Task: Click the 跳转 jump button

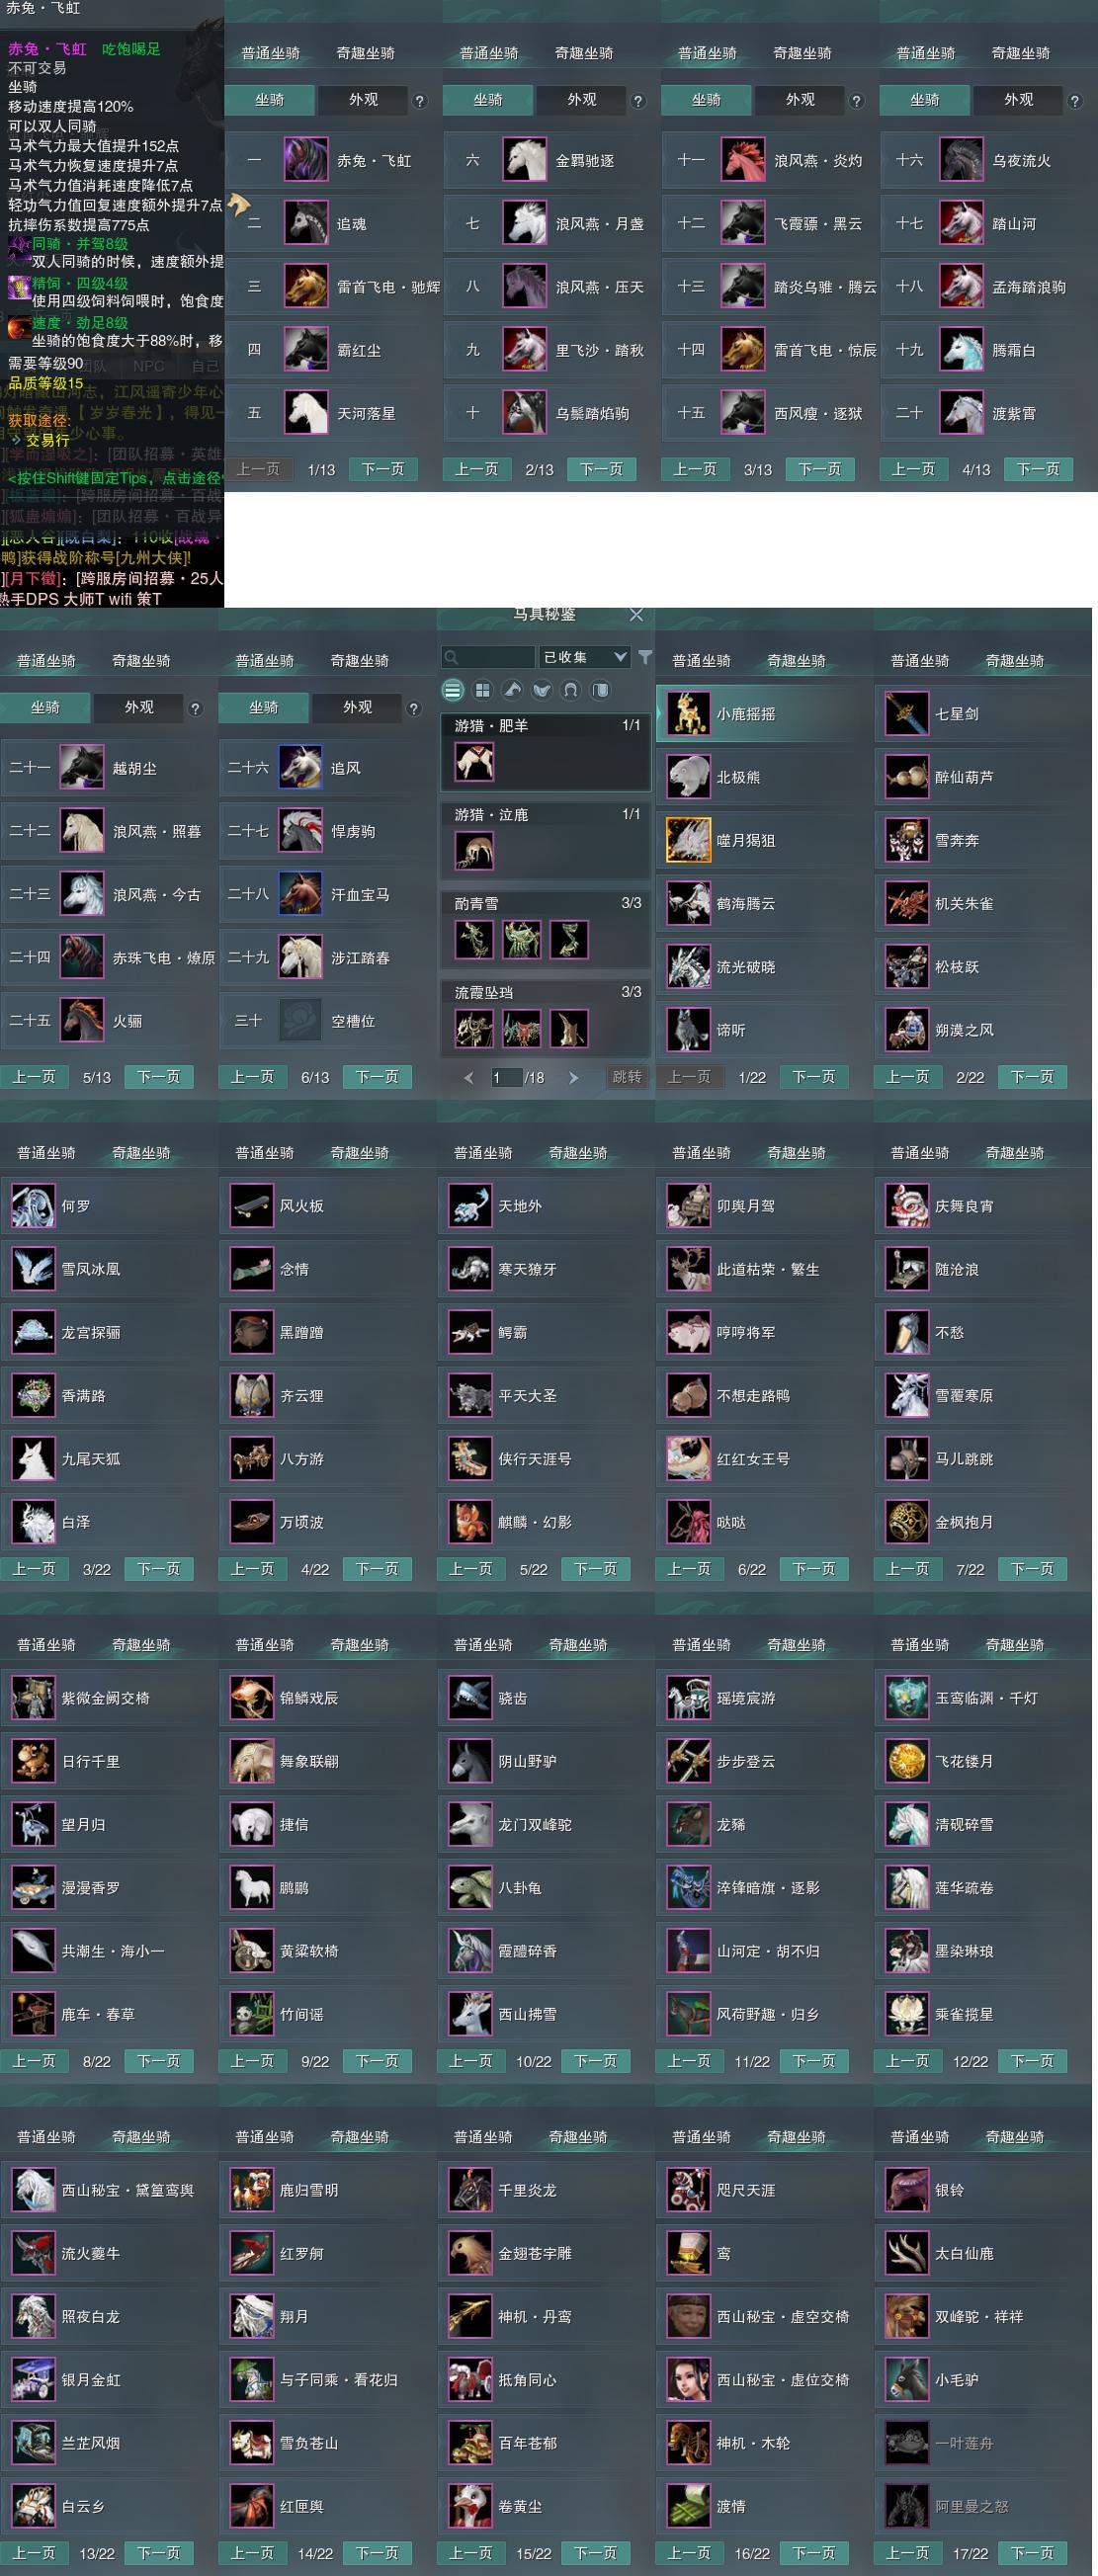Action: coord(627,1077)
